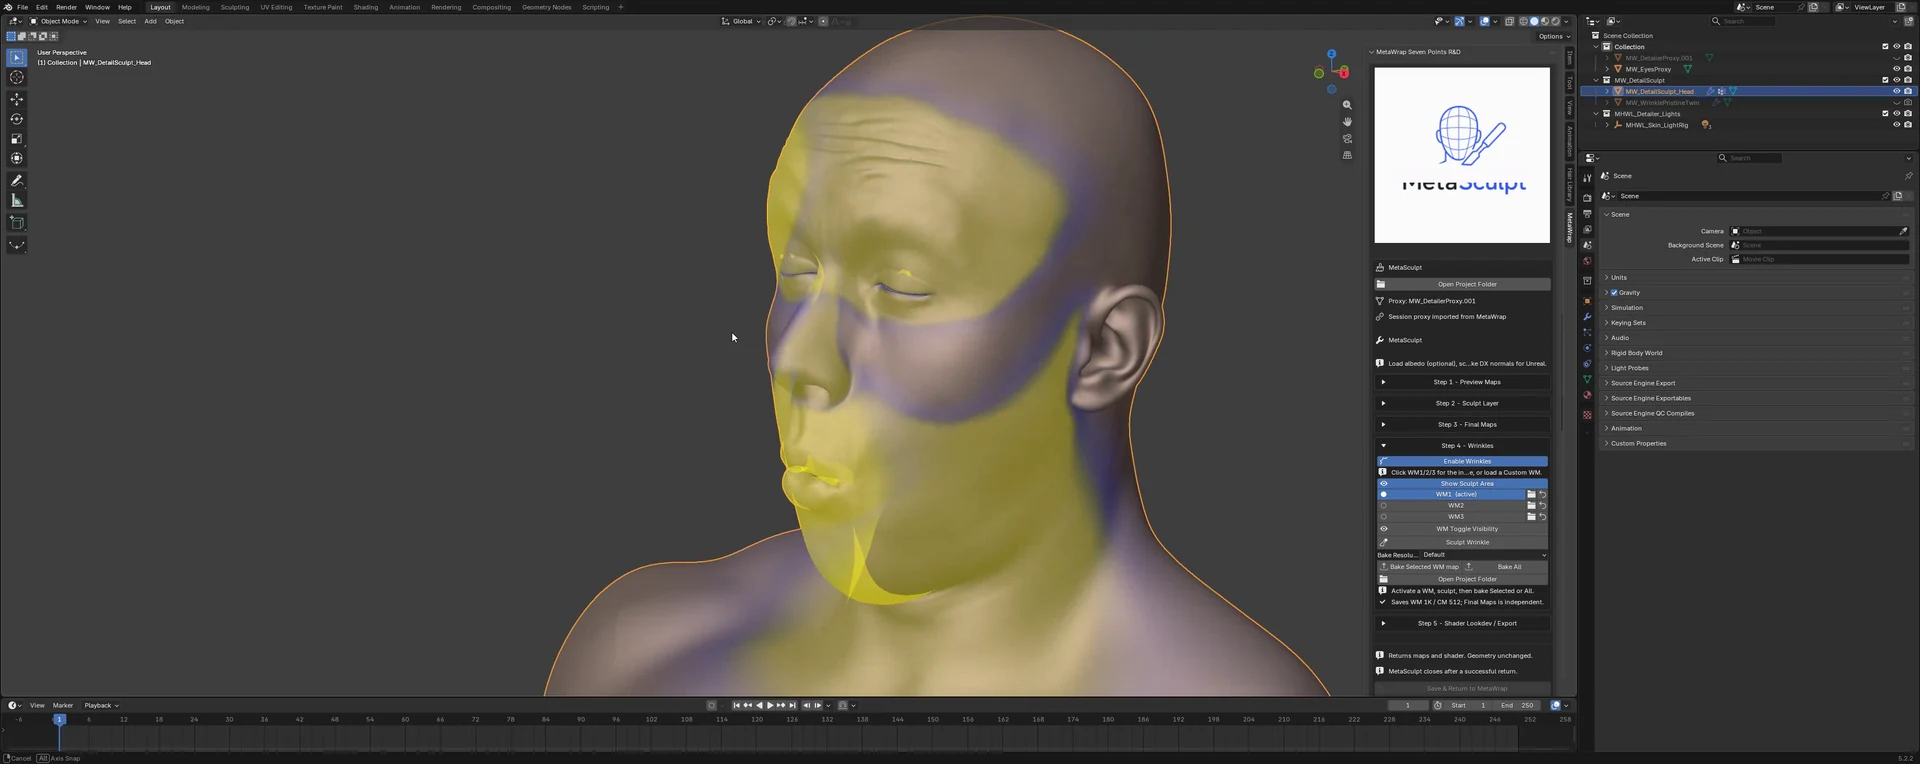Viewport: 1920px width, 764px height.
Task: Expand Step 1 - Preview Maps
Action: (1462, 382)
